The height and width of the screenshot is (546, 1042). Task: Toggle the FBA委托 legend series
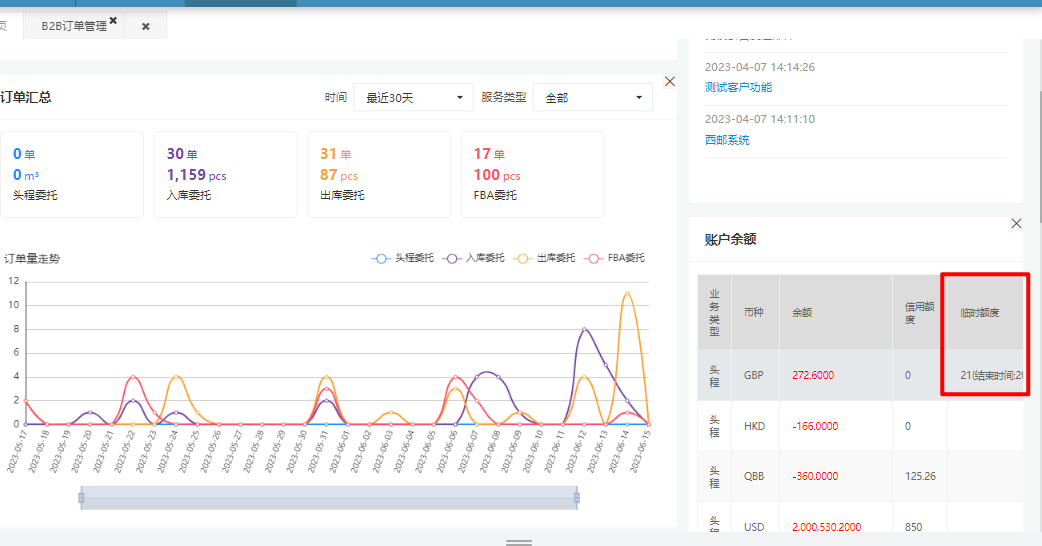click(614, 258)
